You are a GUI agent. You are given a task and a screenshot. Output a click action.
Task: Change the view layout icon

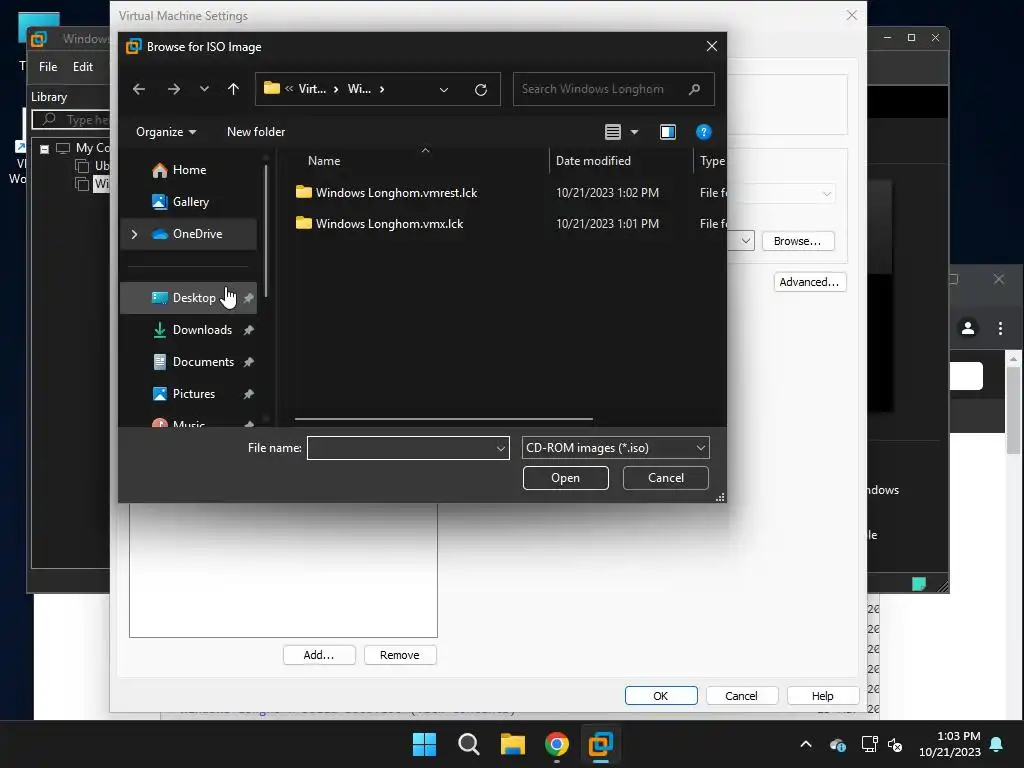tap(613, 132)
